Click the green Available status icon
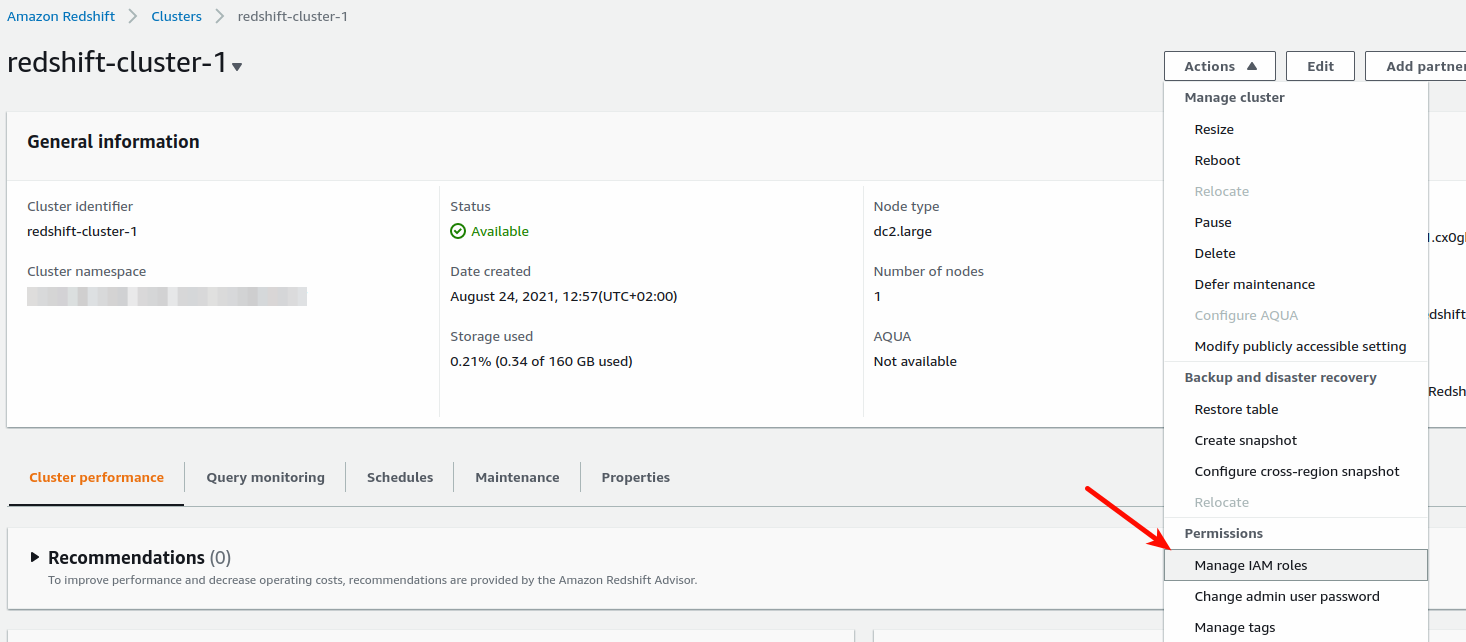This screenshot has height=642, width=1466. [x=458, y=231]
